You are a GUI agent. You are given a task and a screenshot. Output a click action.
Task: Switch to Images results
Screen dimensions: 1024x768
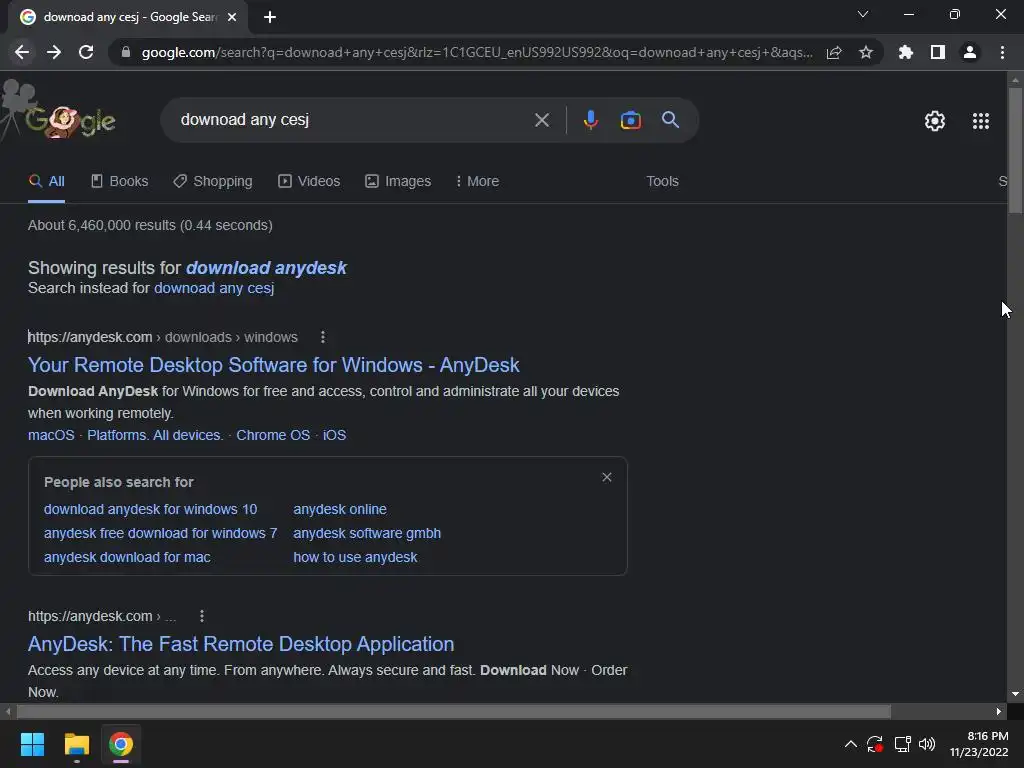(398, 182)
